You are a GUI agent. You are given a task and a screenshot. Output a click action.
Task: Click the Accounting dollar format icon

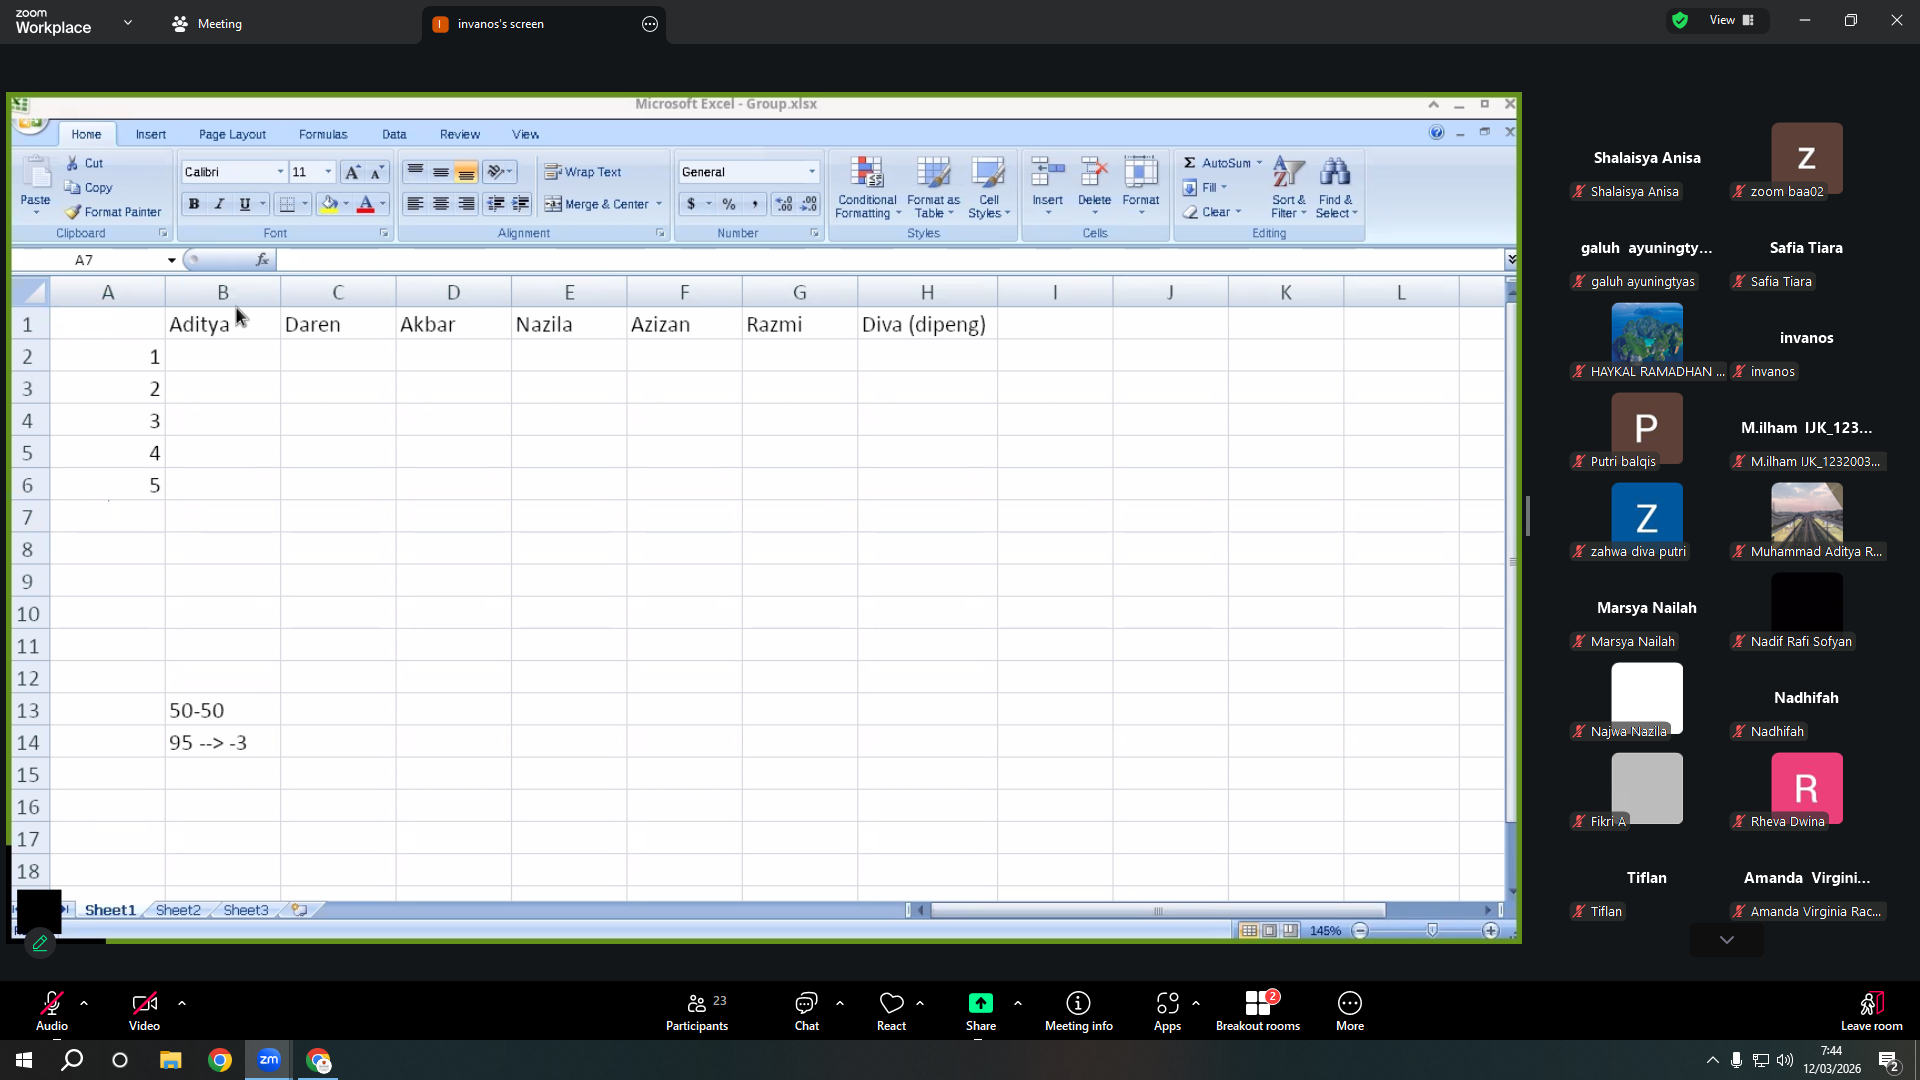pos(691,204)
